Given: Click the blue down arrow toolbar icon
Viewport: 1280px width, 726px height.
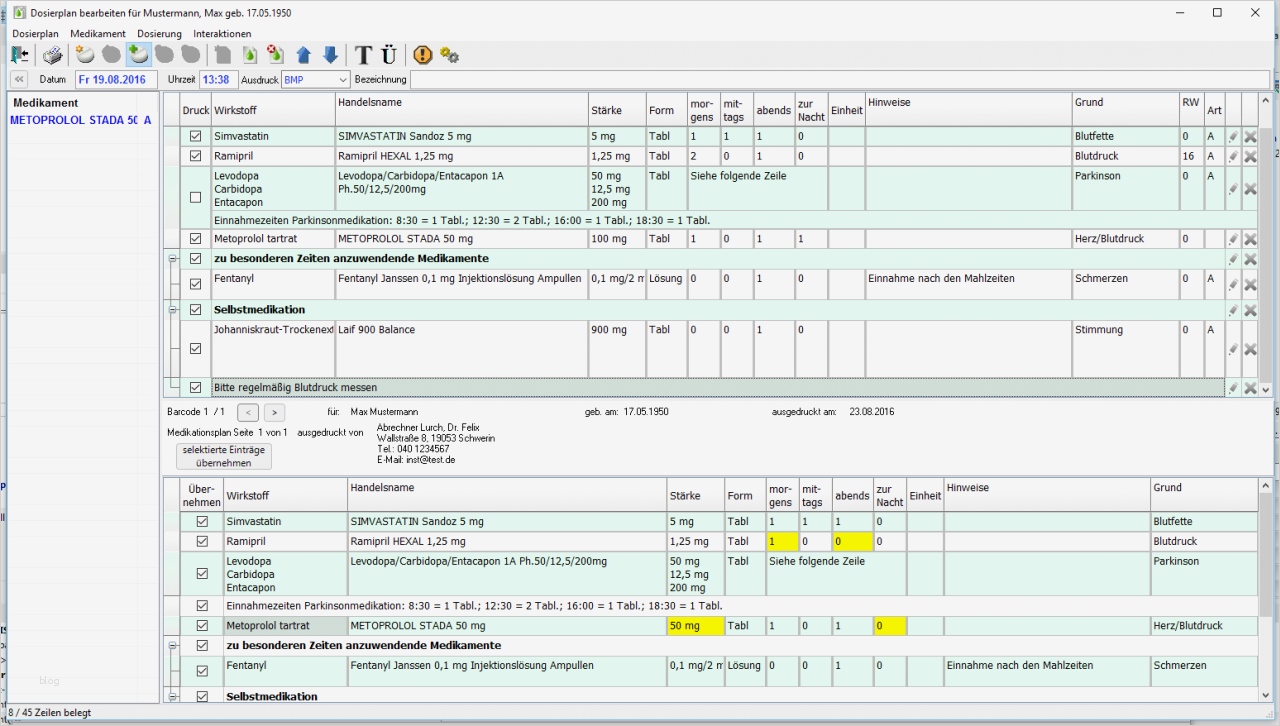Looking at the screenshot, I should [330, 55].
